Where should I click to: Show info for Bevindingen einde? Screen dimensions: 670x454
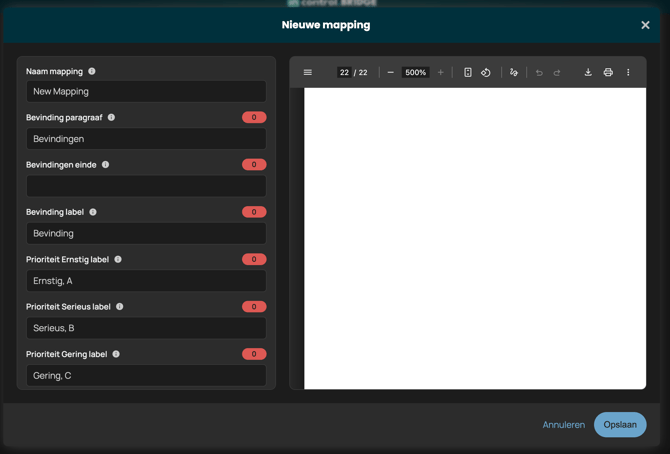105,165
